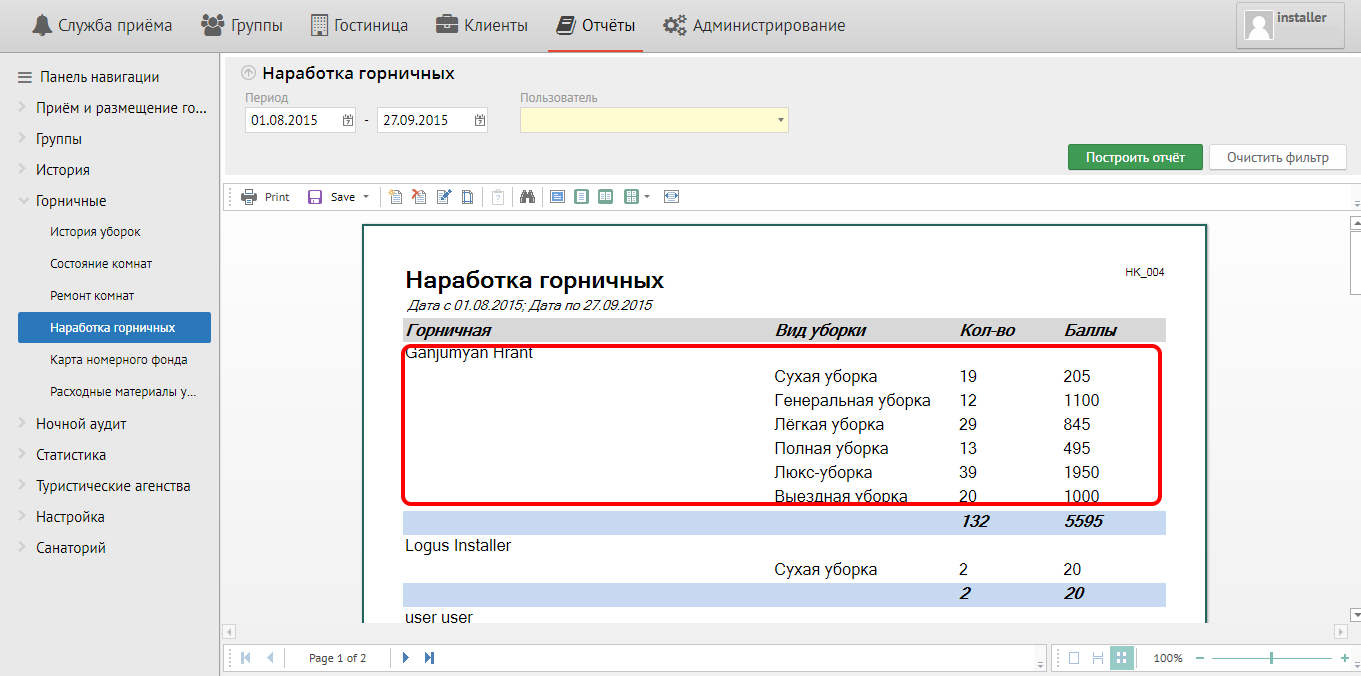1361x676 pixels.
Task: Switch to two-page view mode
Action: tap(606, 197)
